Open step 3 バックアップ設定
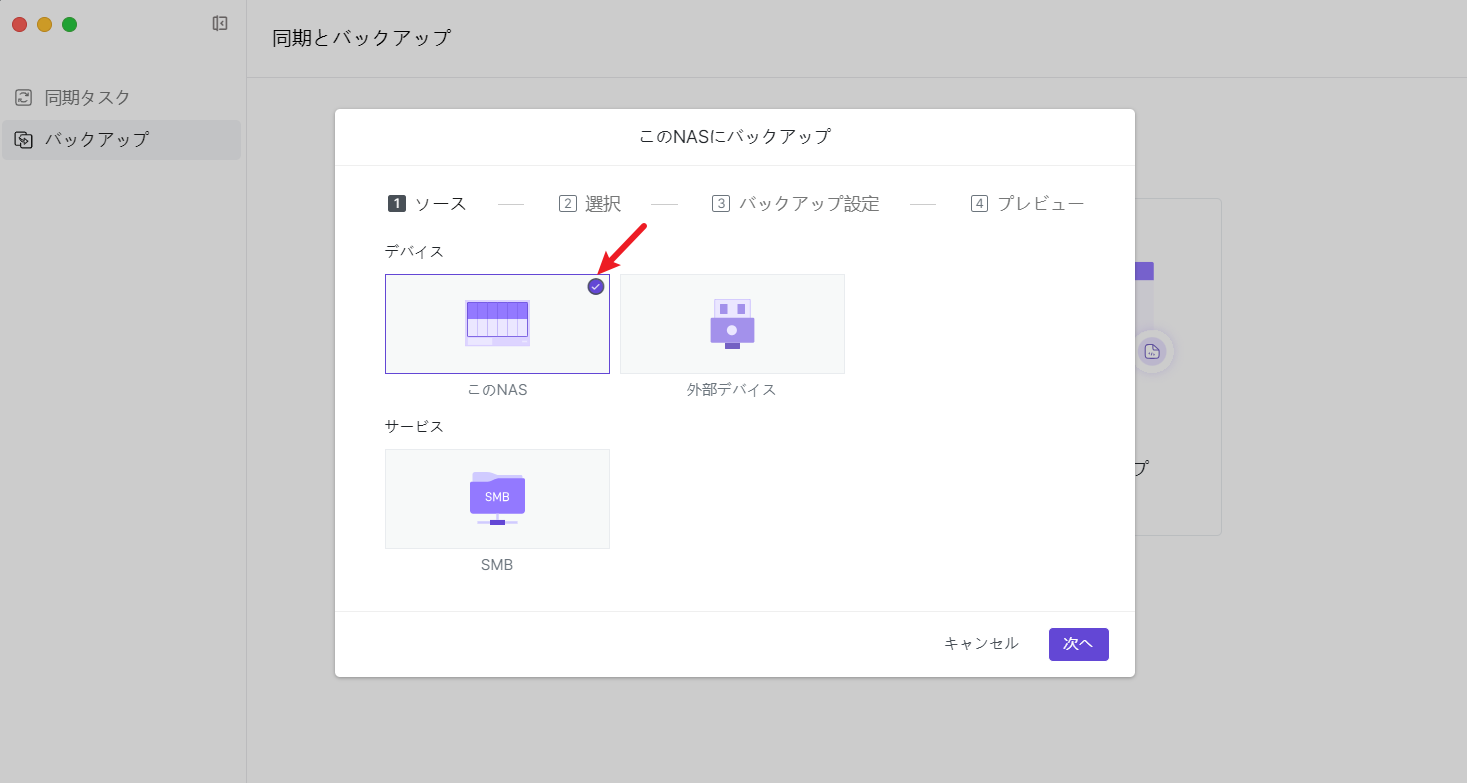 point(796,204)
